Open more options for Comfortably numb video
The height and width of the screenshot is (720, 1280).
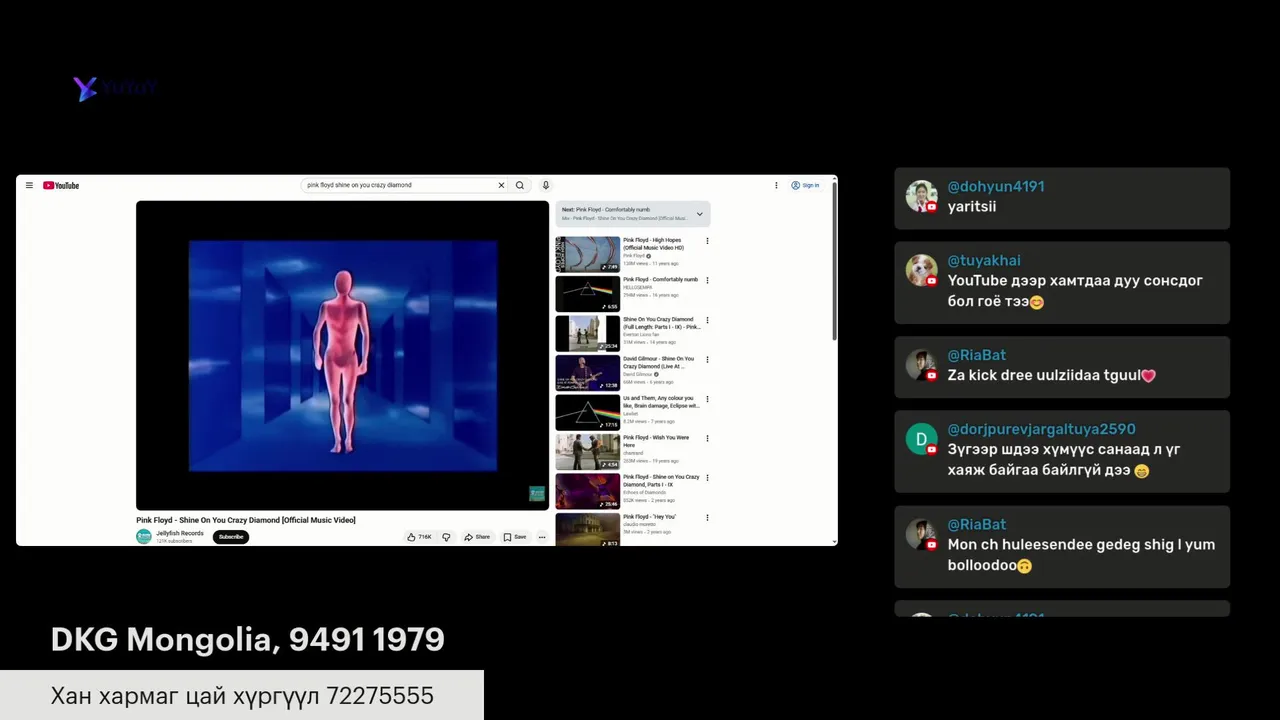click(707, 280)
